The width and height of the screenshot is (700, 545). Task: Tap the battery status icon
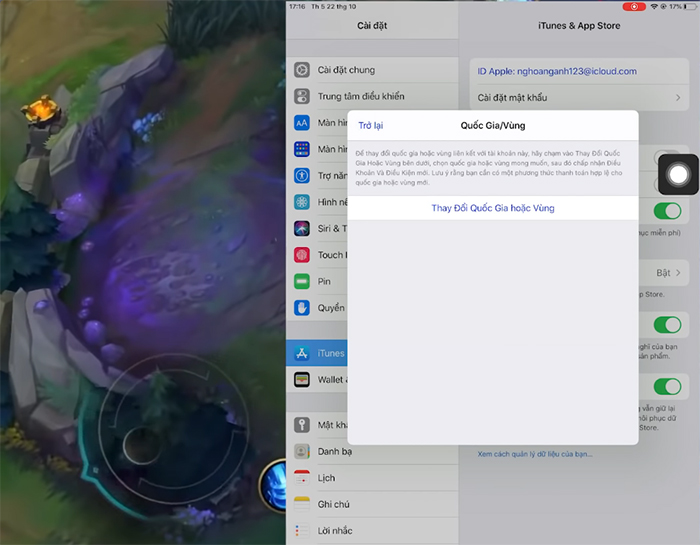tap(690, 7)
